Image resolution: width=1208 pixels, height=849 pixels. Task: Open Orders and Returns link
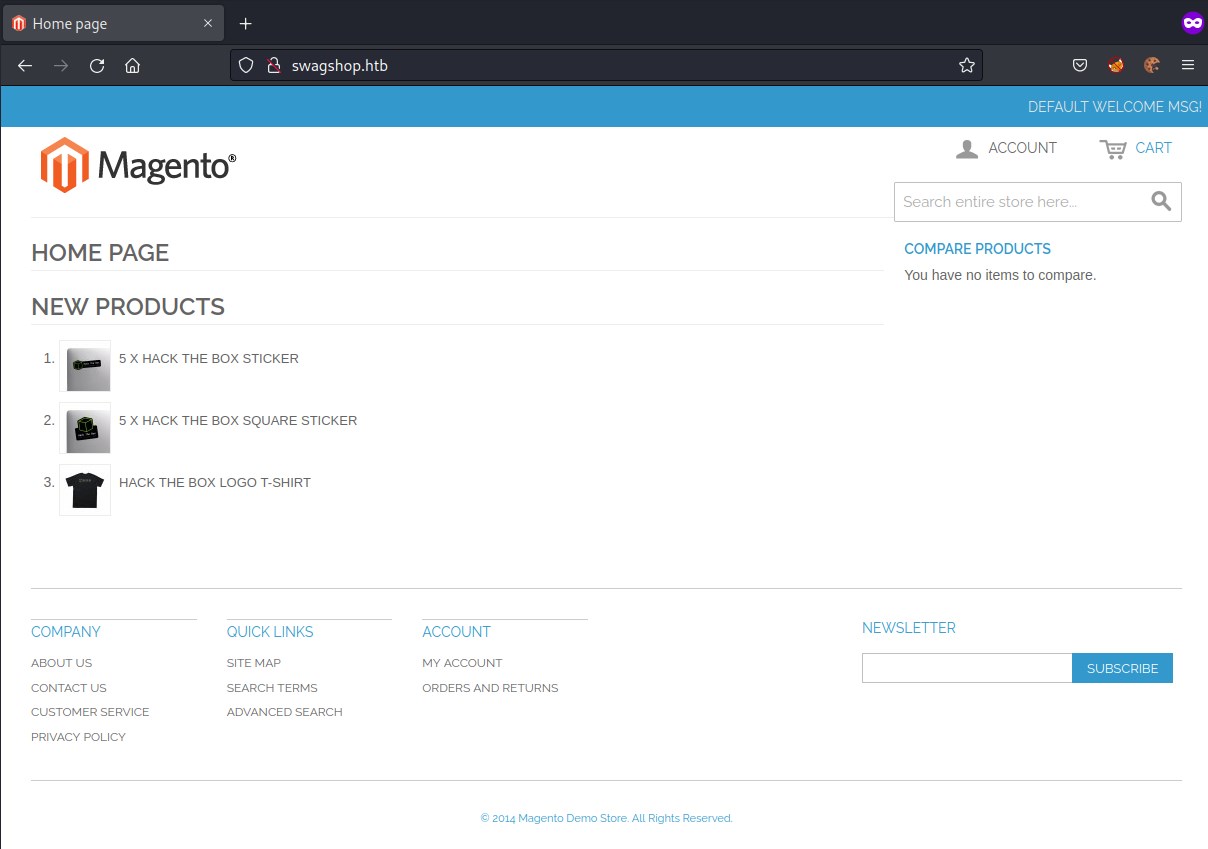coord(490,688)
